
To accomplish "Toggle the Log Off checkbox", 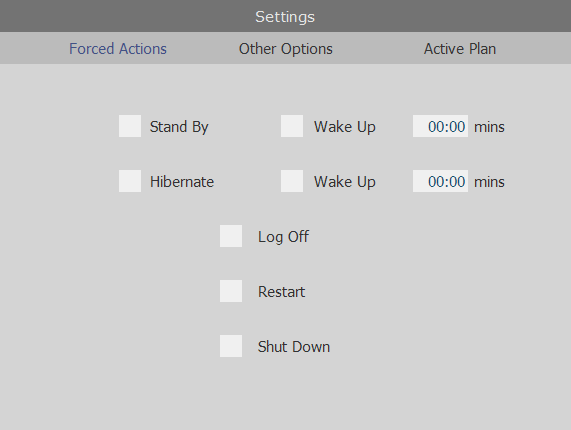I will pos(231,236).
